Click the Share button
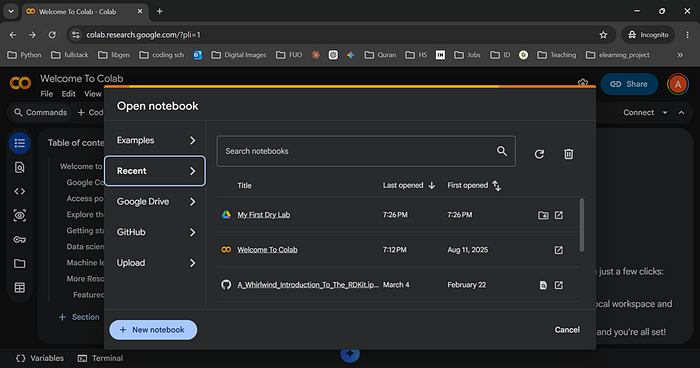The height and width of the screenshot is (368, 700). pyautogui.click(x=629, y=84)
